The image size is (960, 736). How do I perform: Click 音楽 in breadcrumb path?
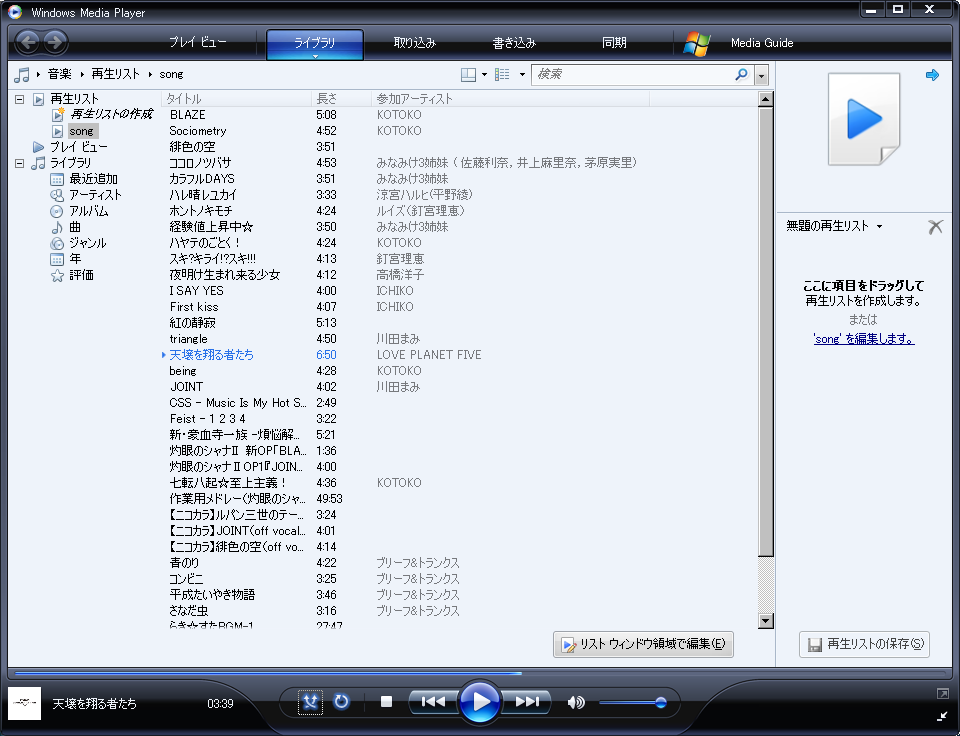[59, 75]
